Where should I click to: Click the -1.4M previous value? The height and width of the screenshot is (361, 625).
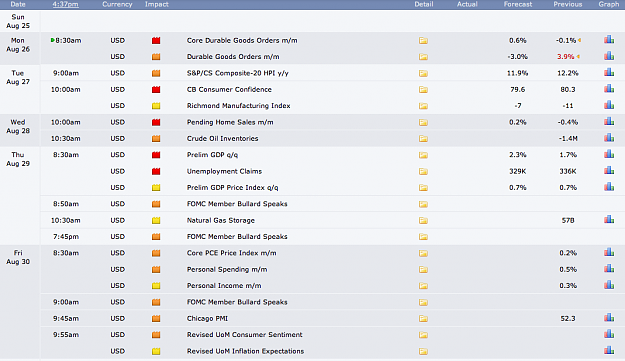click(568, 139)
